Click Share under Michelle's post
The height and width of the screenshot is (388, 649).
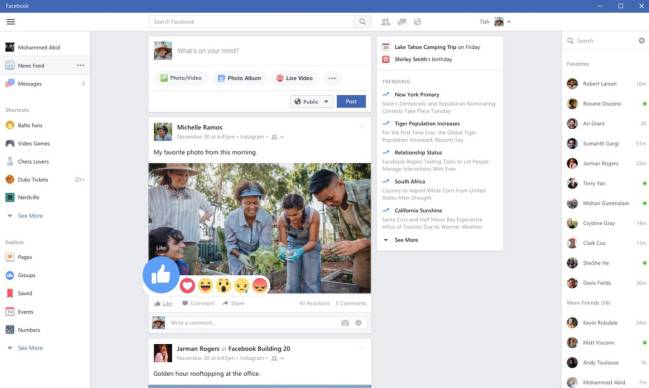[233, 303]
